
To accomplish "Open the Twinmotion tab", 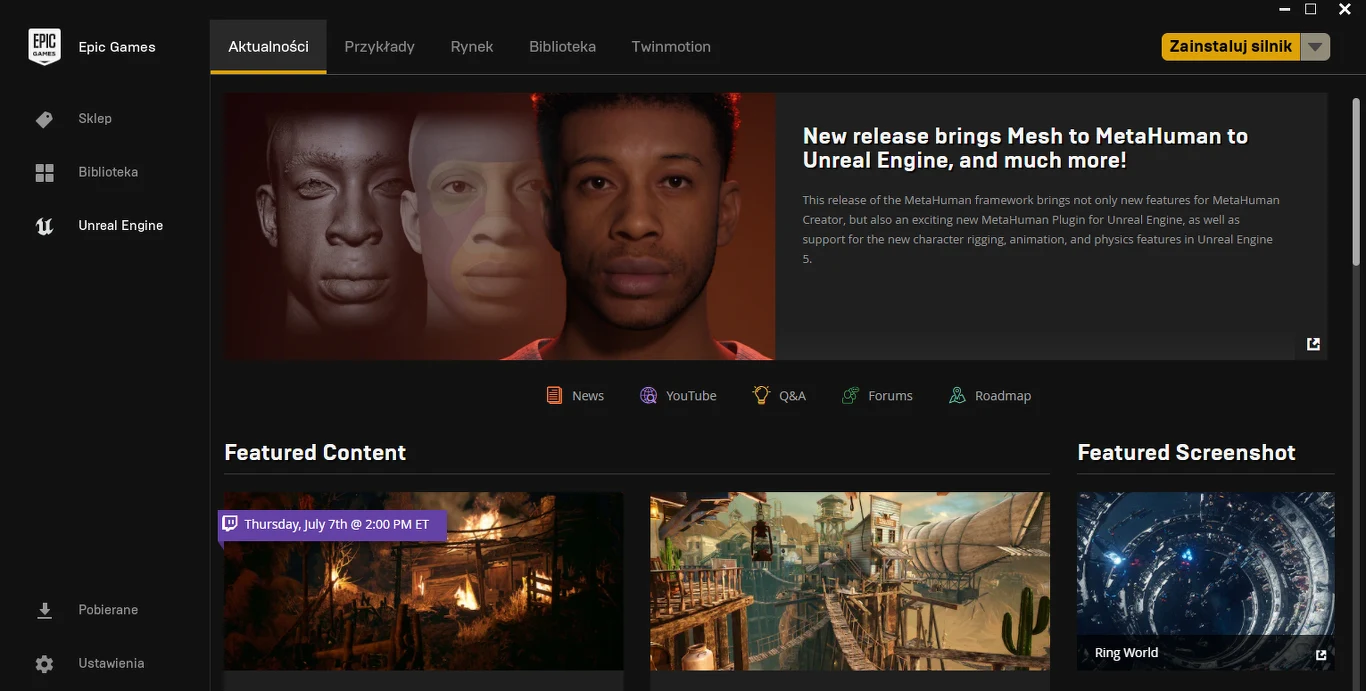I will [x=671, y=47].
